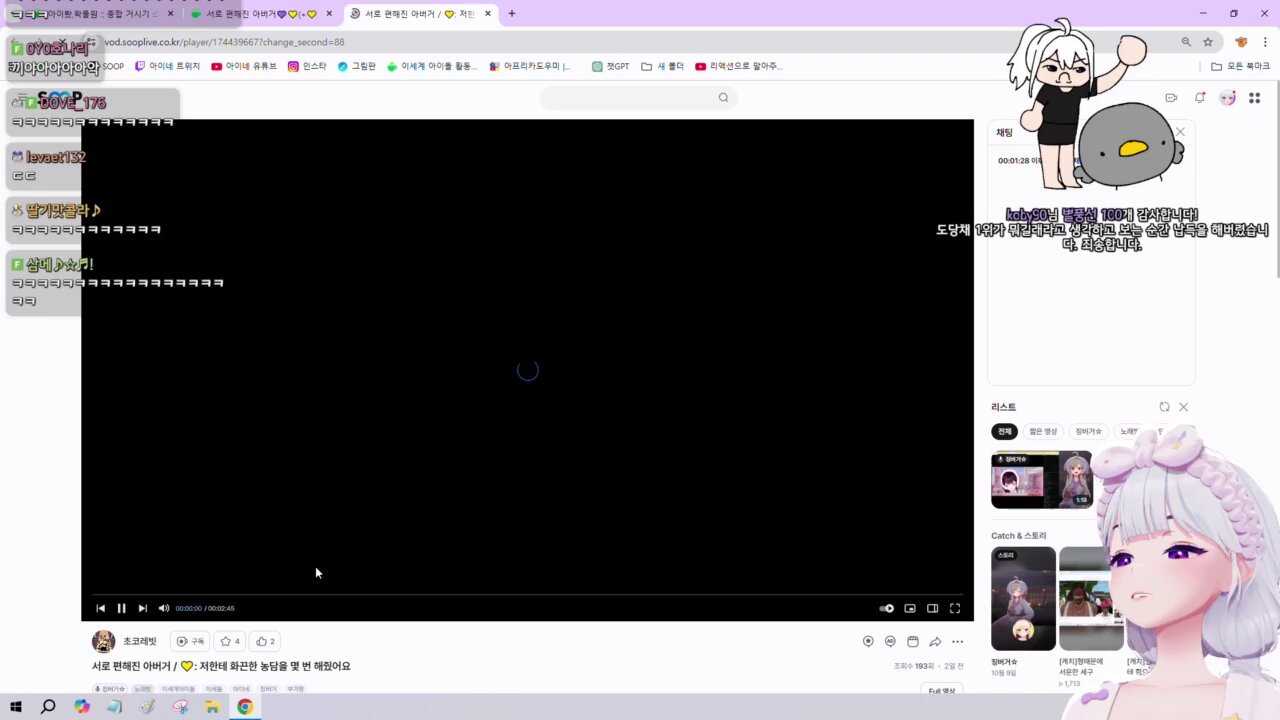
Task: Open the 초코레빗 channel name link
Action: (x=140, y=641)
